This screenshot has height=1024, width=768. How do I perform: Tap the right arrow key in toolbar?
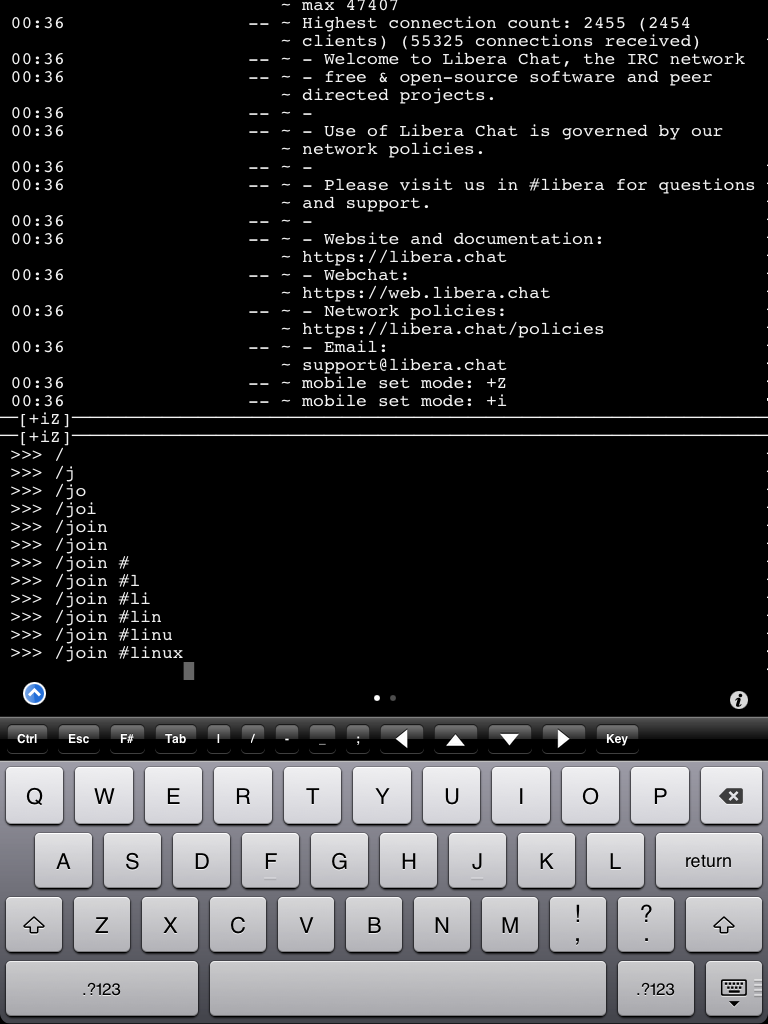pos(563,739)
